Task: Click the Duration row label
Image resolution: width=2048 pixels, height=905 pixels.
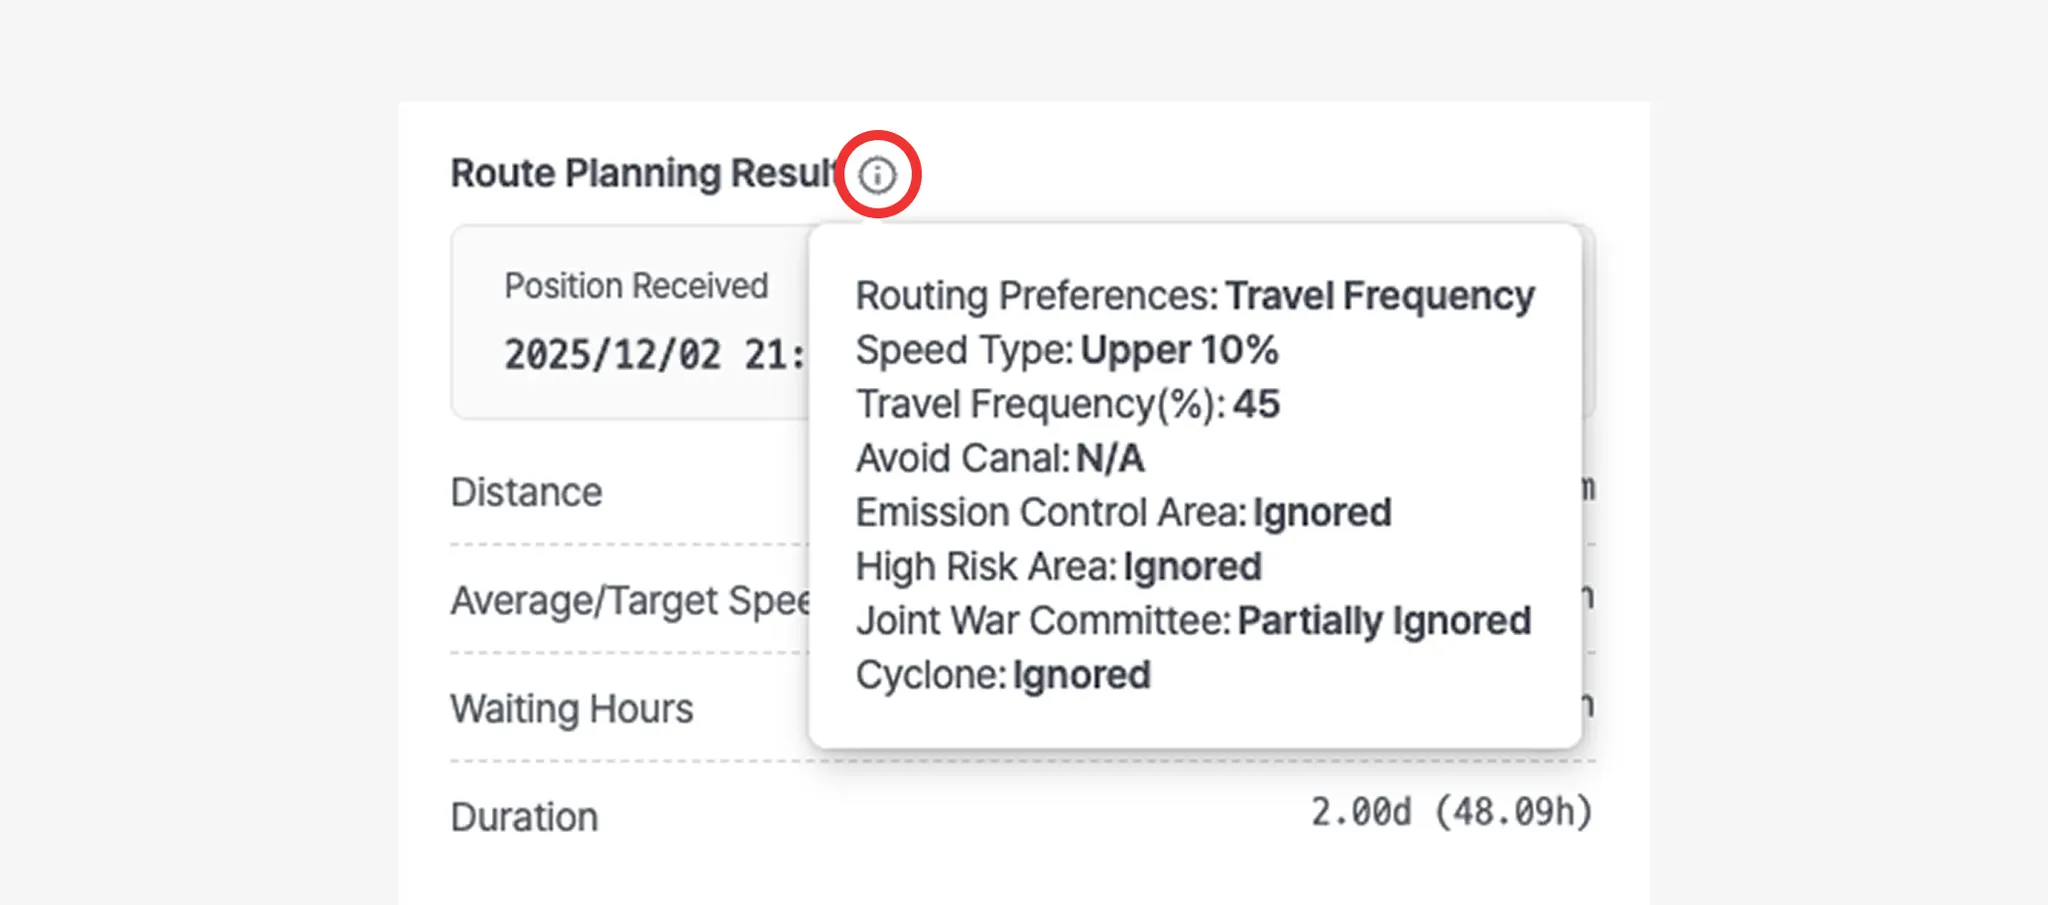Action: (x=524, y=817)
